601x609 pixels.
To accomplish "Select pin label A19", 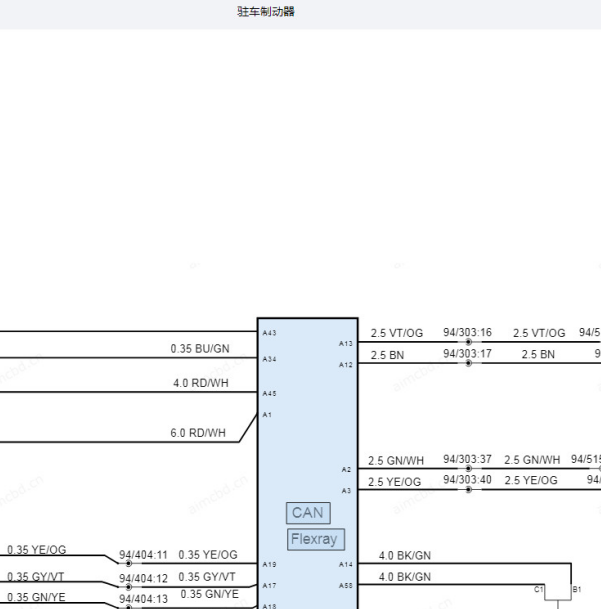I will pyautogui.click(x=269, y=564).
